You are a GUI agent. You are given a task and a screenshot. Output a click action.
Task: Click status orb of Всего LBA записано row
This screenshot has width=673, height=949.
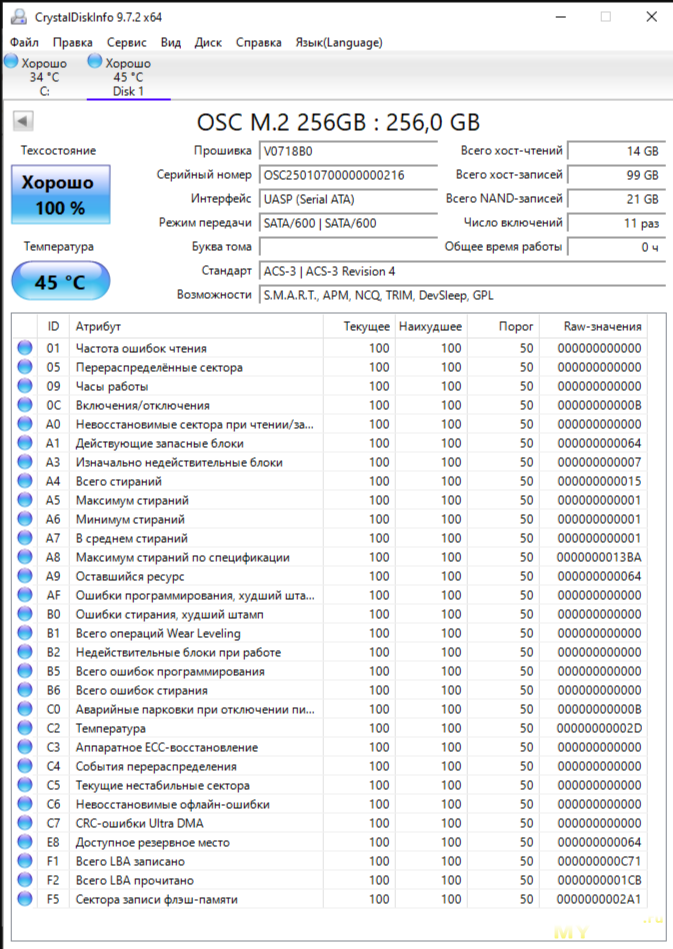tap(25, 861)
